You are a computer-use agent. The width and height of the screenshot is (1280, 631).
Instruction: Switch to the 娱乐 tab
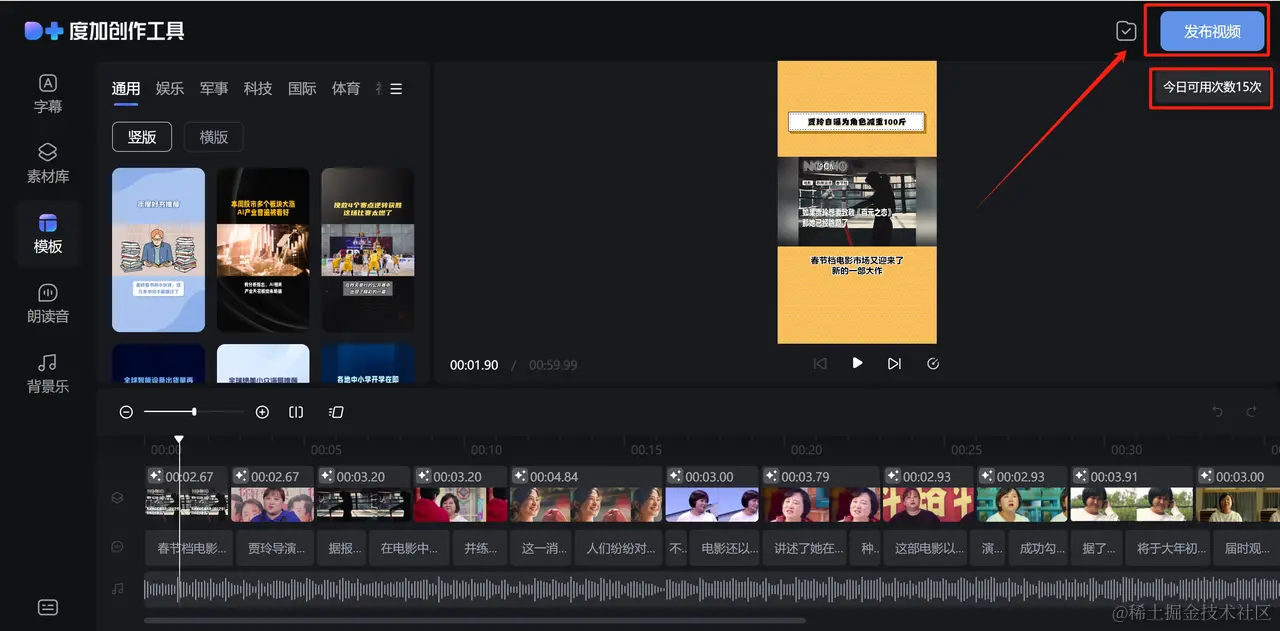point(170,89)
